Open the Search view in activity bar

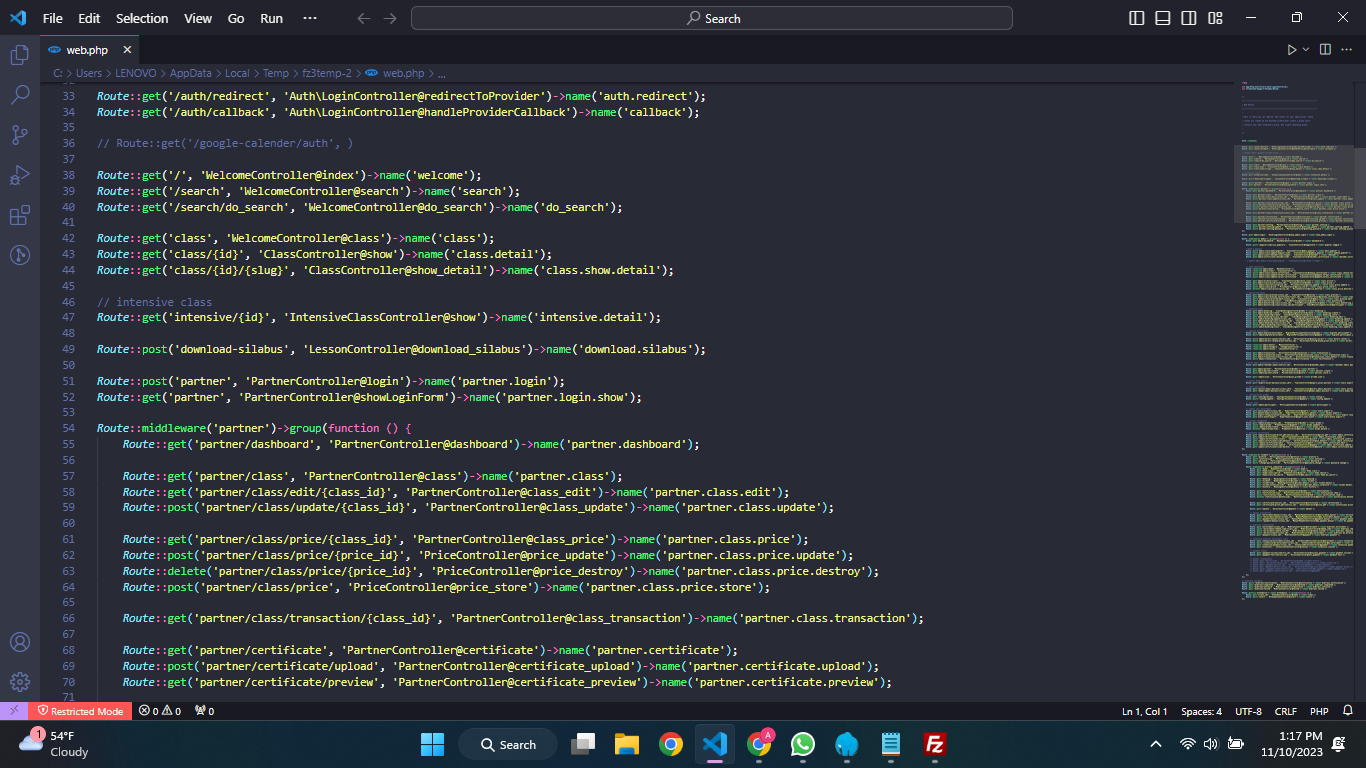[x=19, y=95]
